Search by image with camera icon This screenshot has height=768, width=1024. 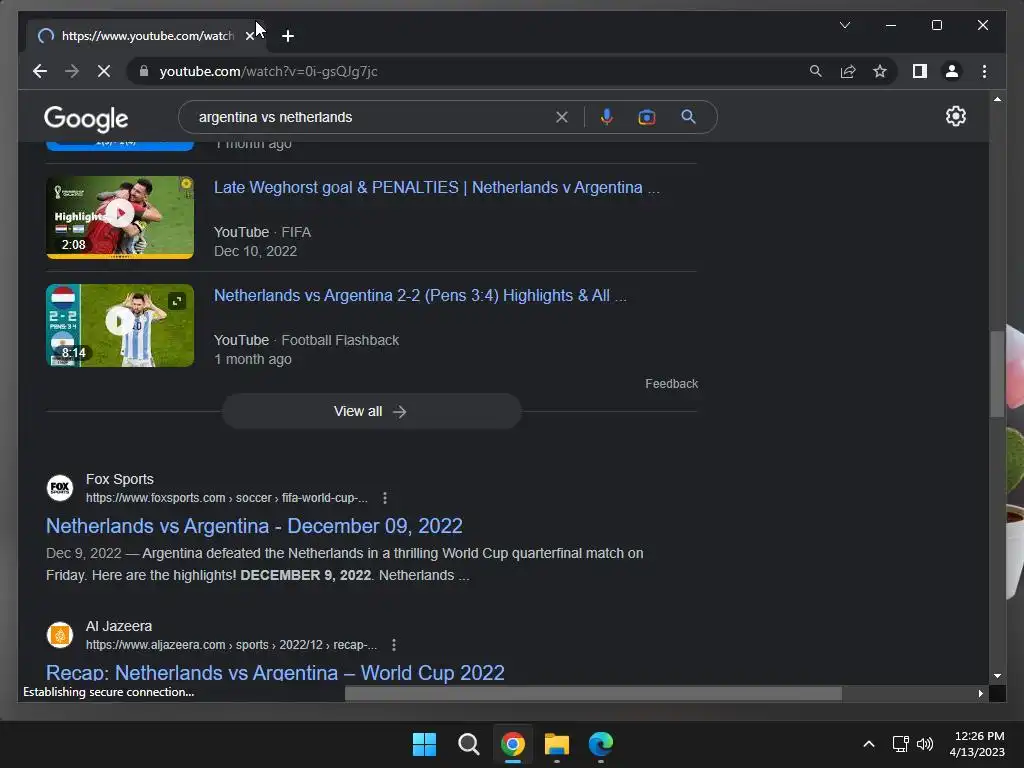(x=647, y=117)
